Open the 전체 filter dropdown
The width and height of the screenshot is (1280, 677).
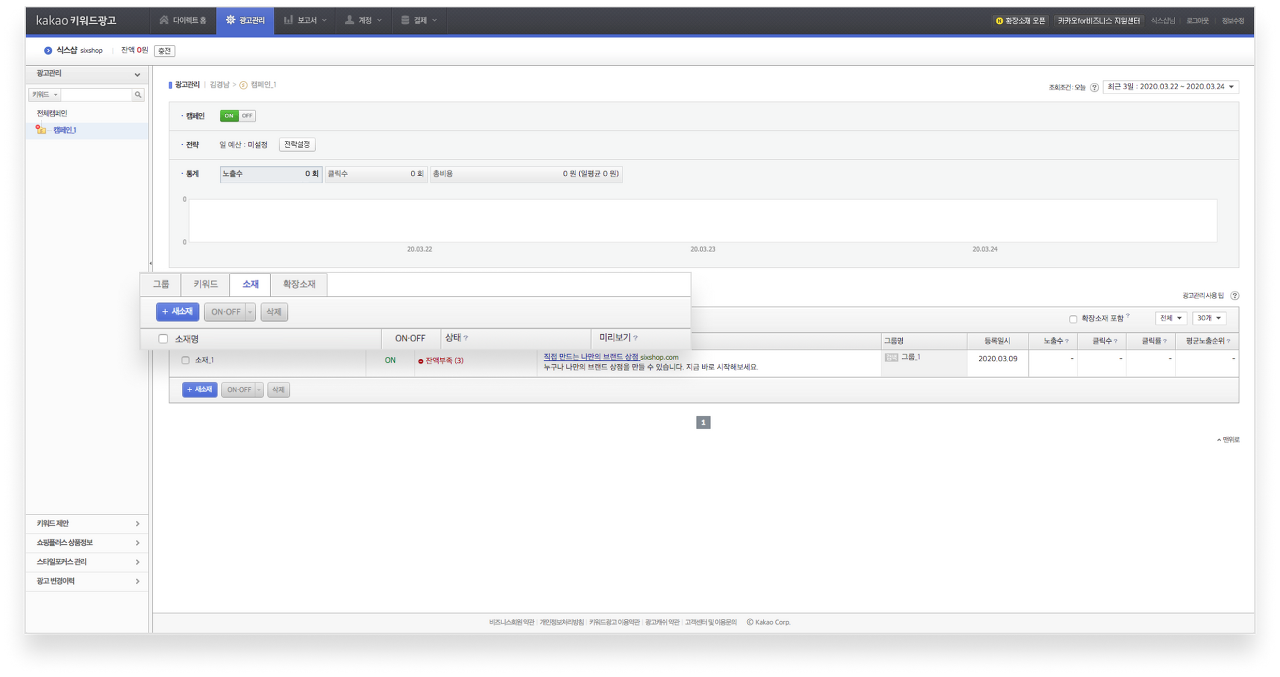(x=1171, y=318)
